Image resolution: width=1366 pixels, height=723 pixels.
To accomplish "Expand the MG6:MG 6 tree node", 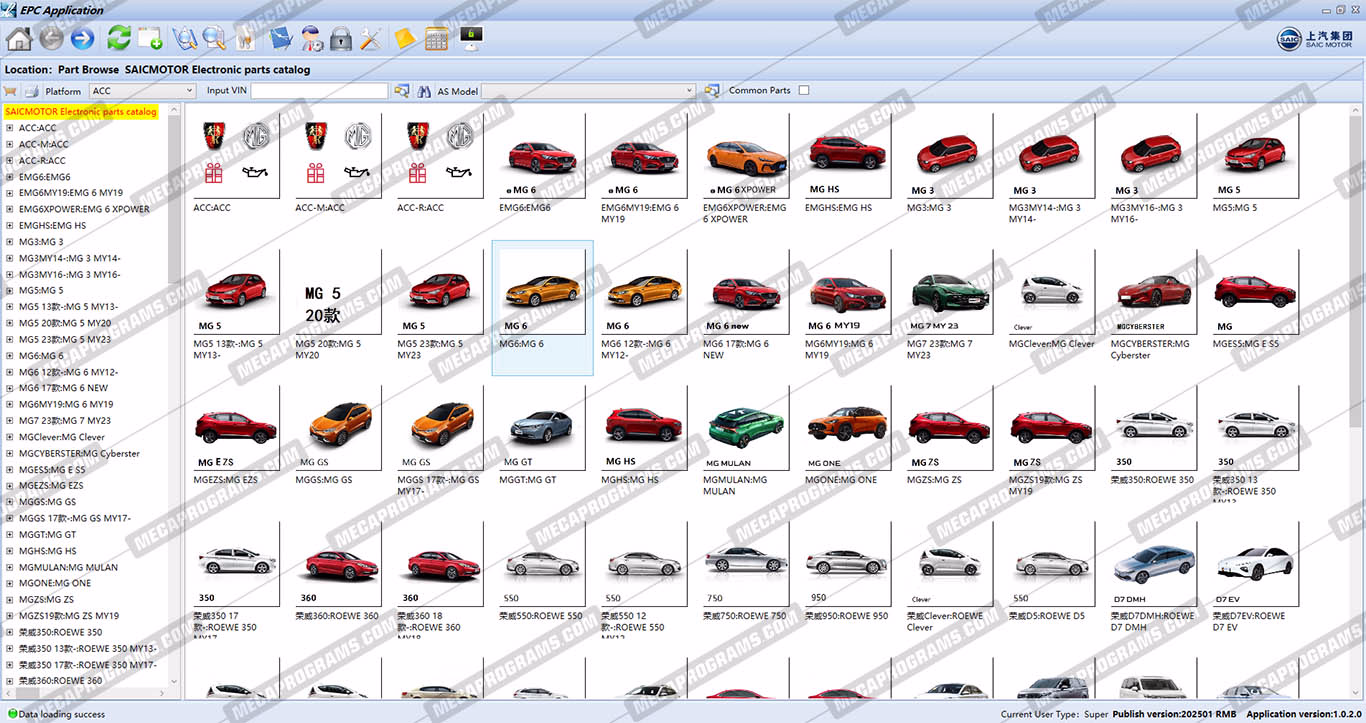I will coord(9,356).
